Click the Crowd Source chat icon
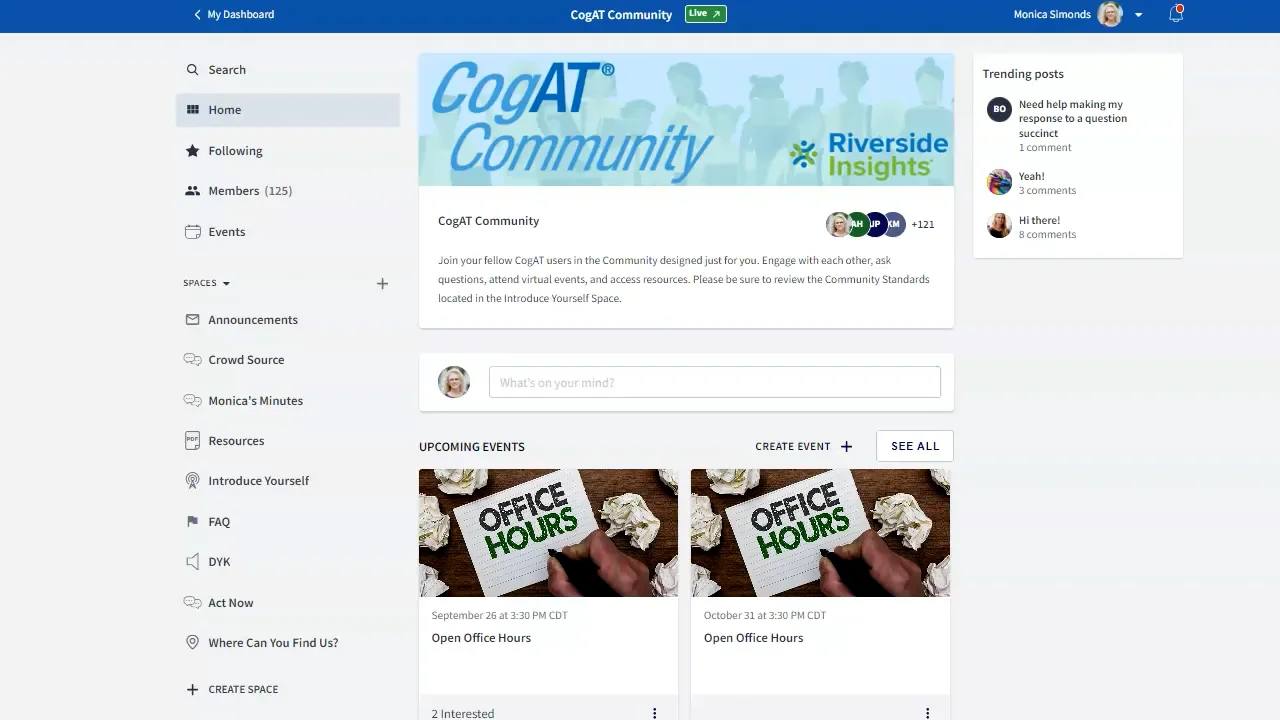The width and height of the screenshot is (1280, 720). tap(192, 360)
